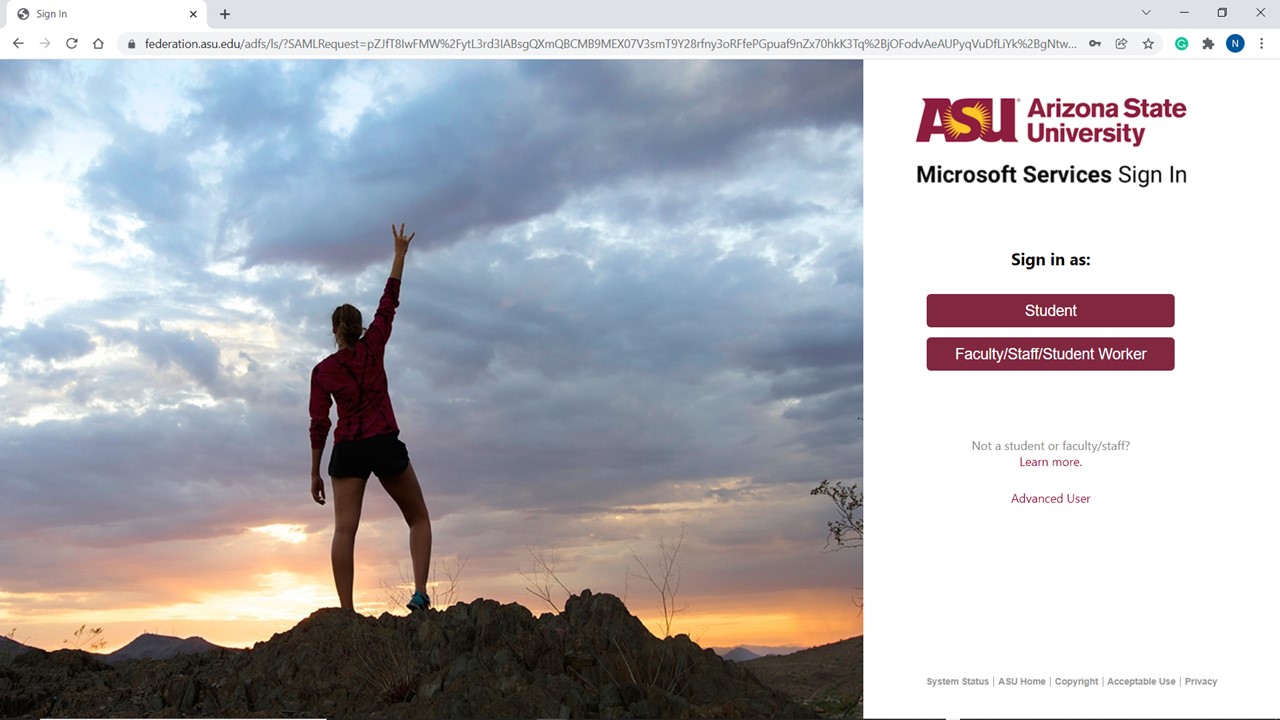Open the Chrome profile avatar N

(x=1235, y=44)
